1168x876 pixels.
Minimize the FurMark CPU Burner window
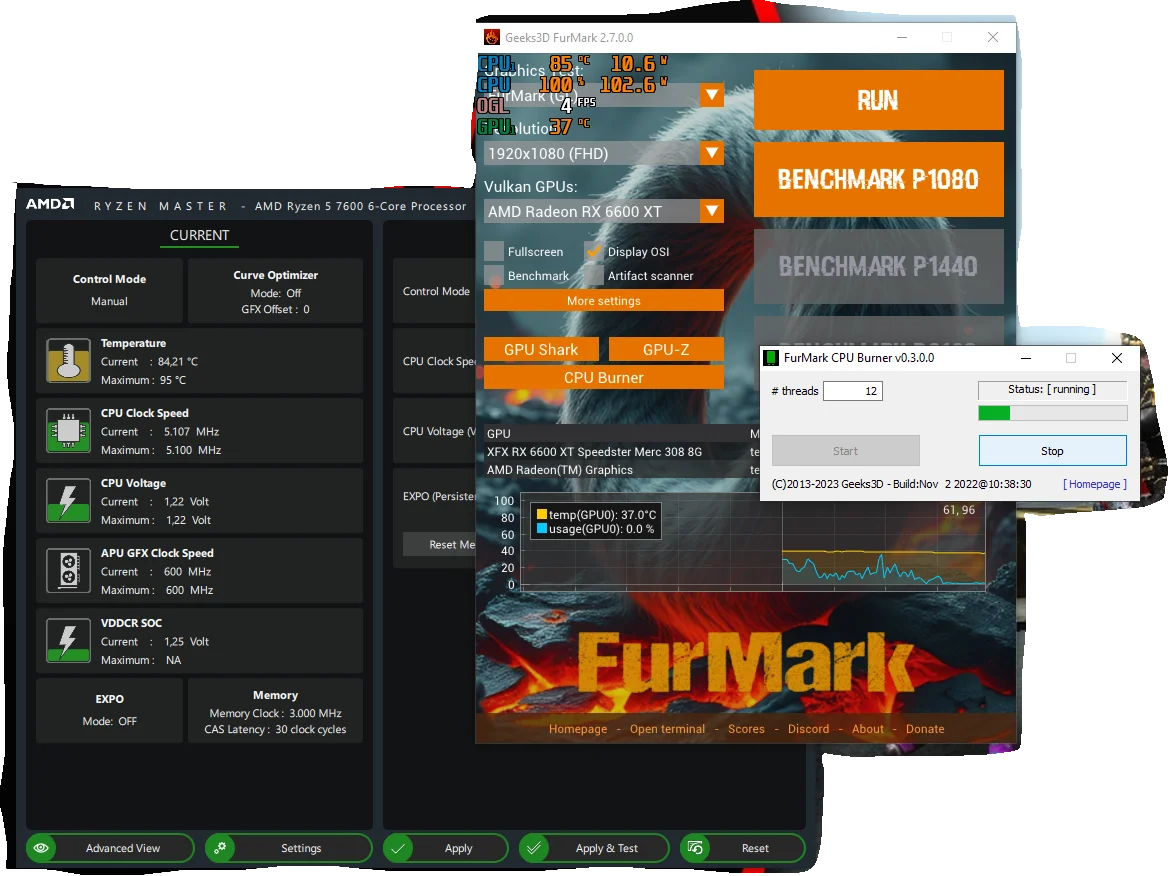(1026, 358)
